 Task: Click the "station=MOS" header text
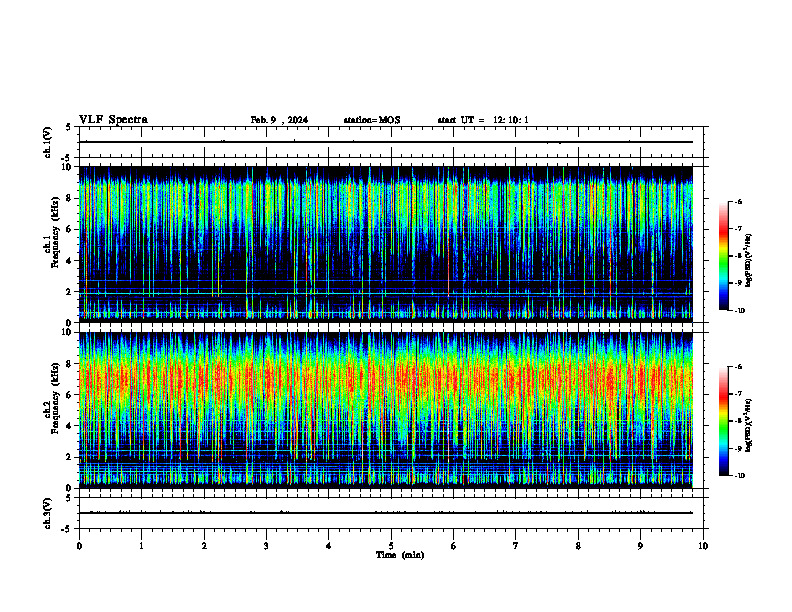click(372, 120)
